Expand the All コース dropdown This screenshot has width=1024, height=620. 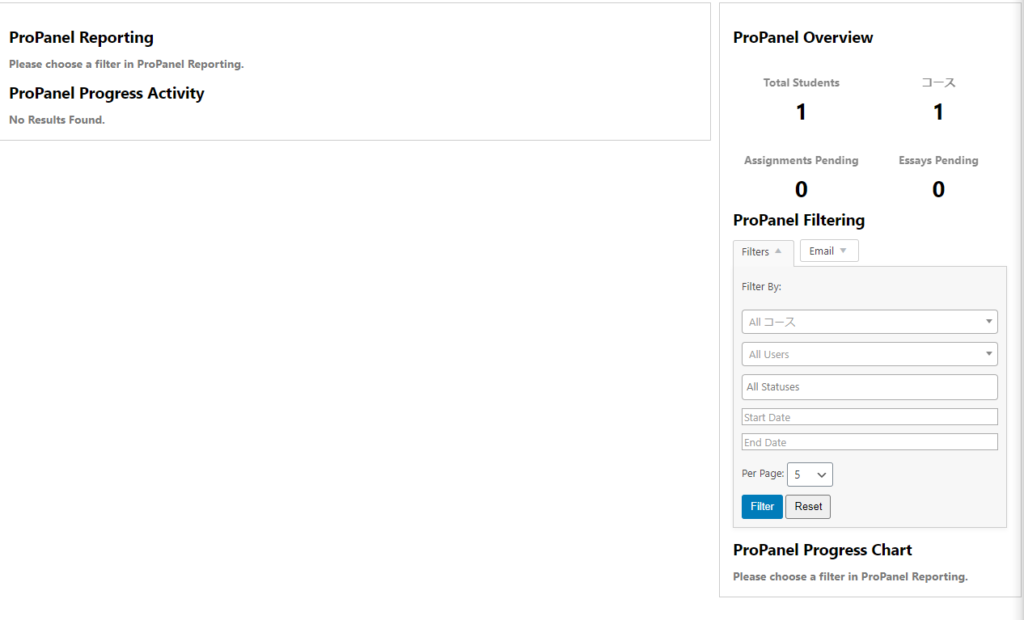click(869, 322)
